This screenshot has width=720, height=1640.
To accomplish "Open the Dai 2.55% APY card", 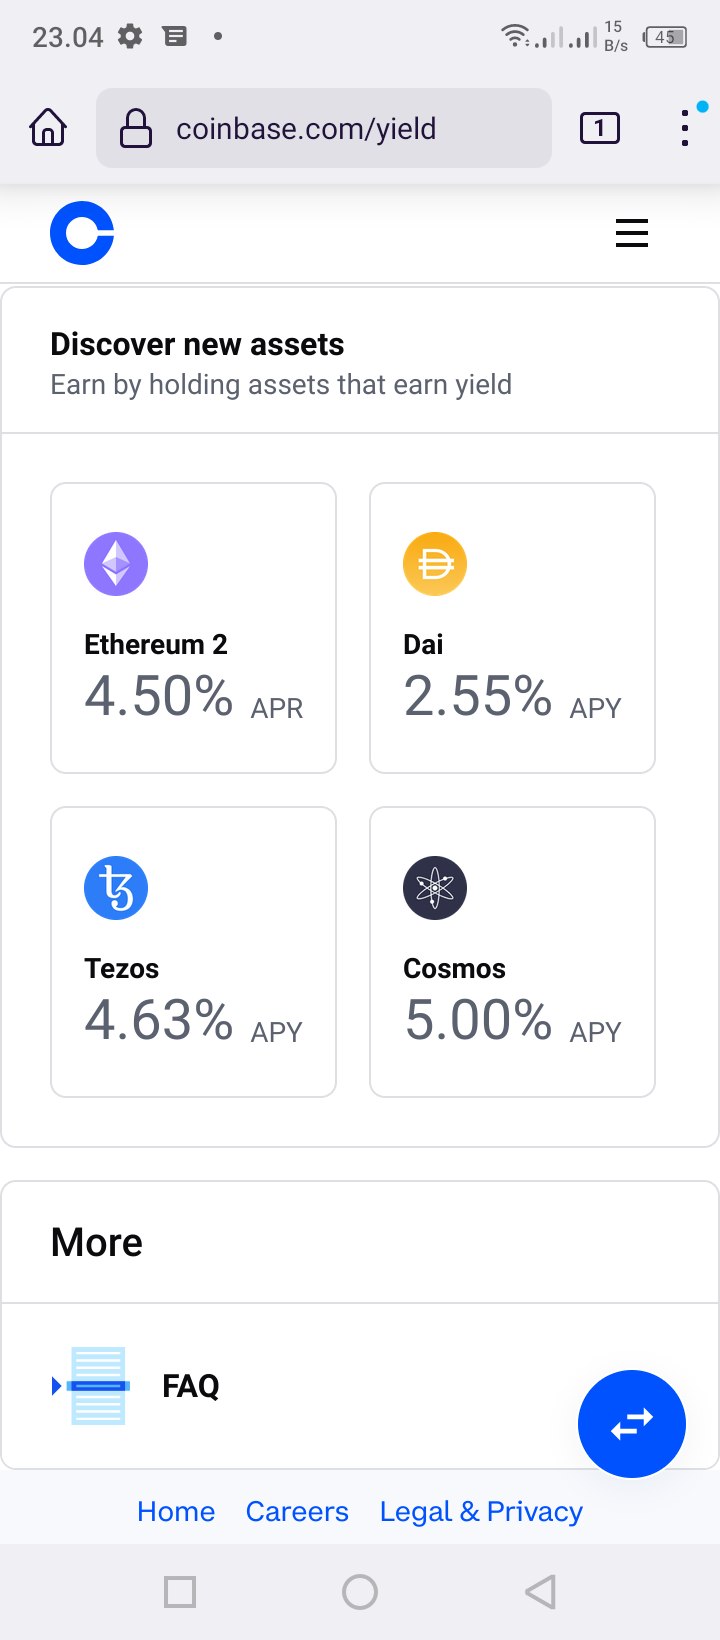I will (512, 628).
